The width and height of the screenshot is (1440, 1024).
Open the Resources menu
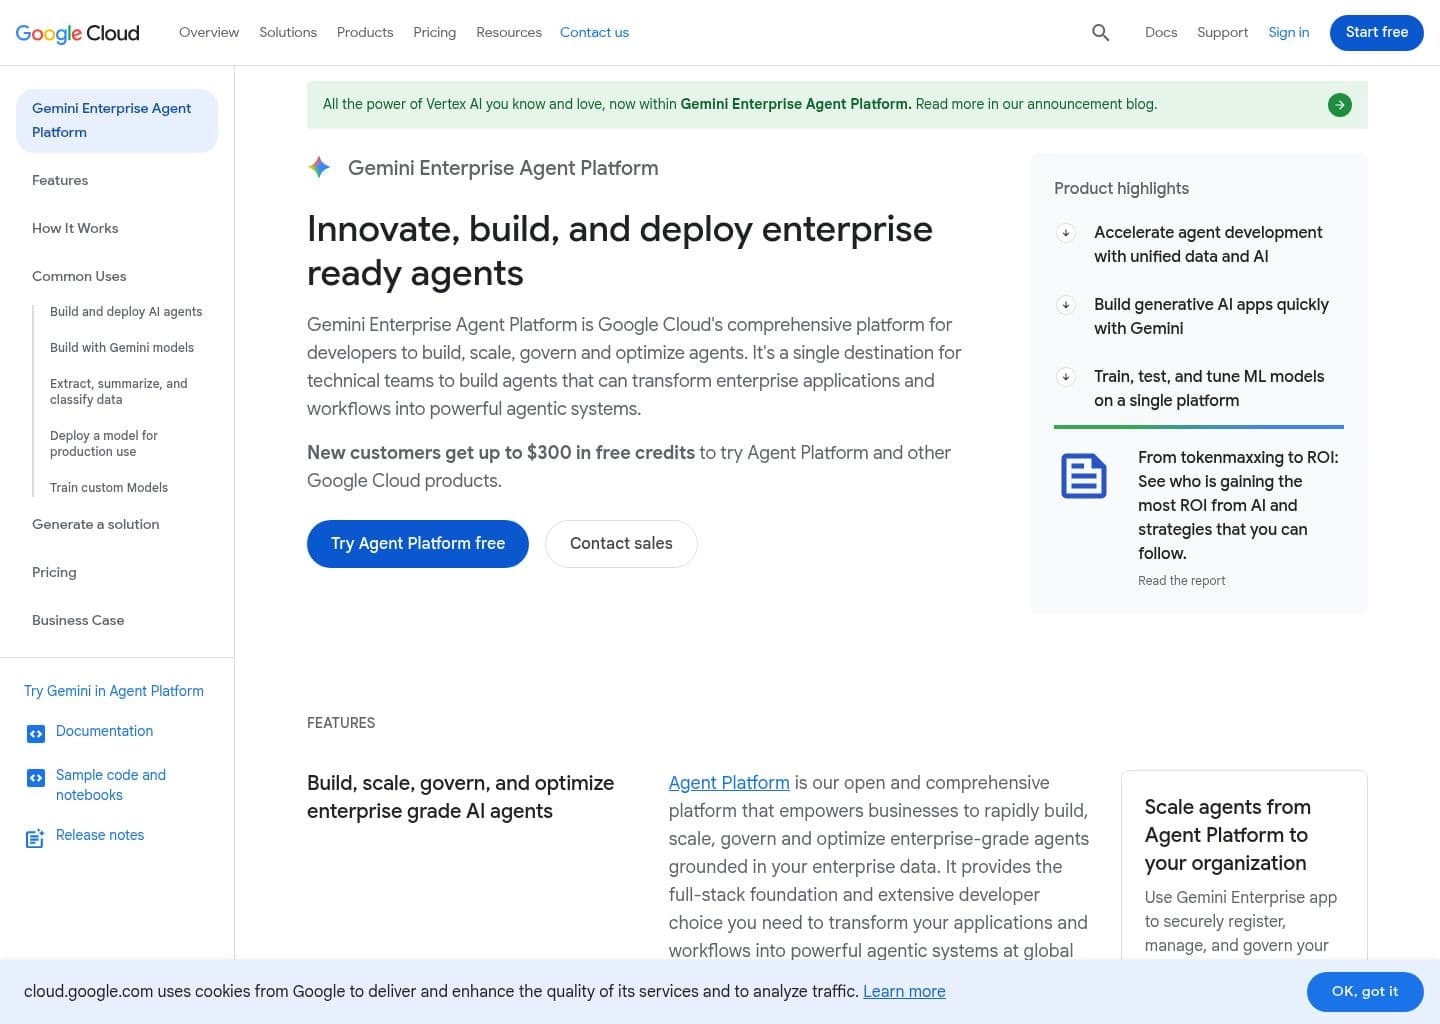pos(509,33)
